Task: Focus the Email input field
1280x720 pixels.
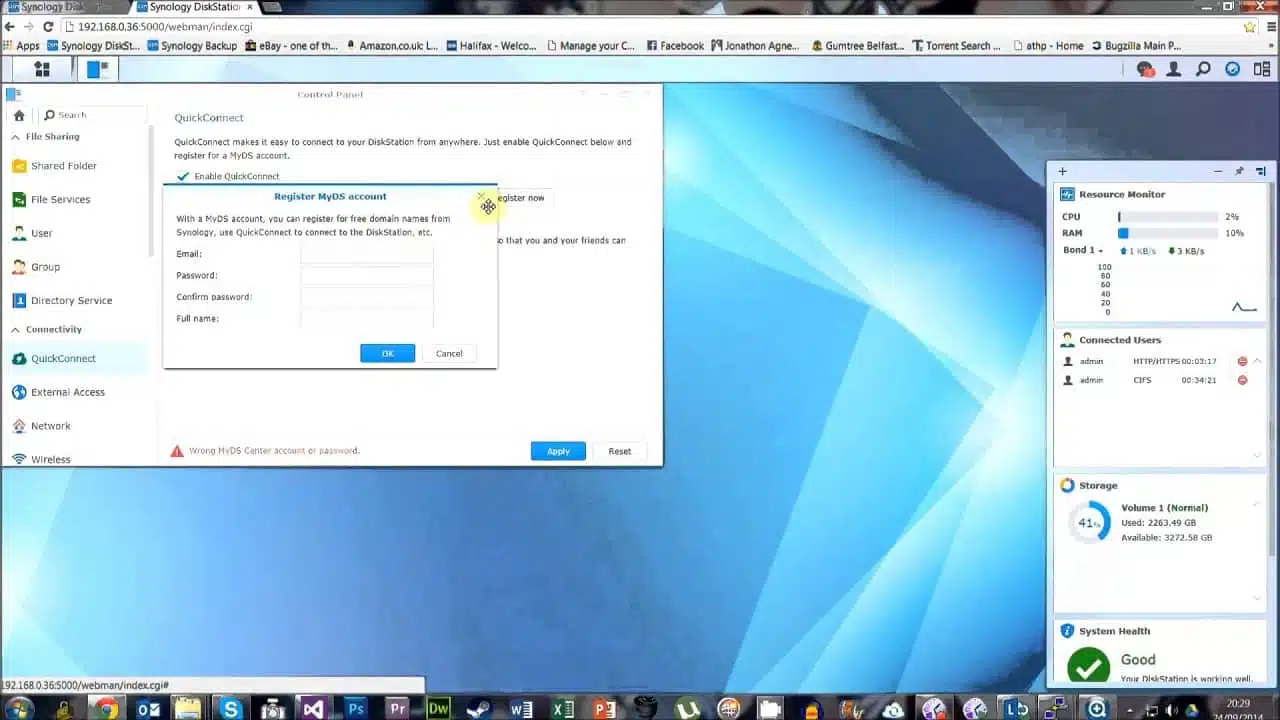Action: [367, 254]
